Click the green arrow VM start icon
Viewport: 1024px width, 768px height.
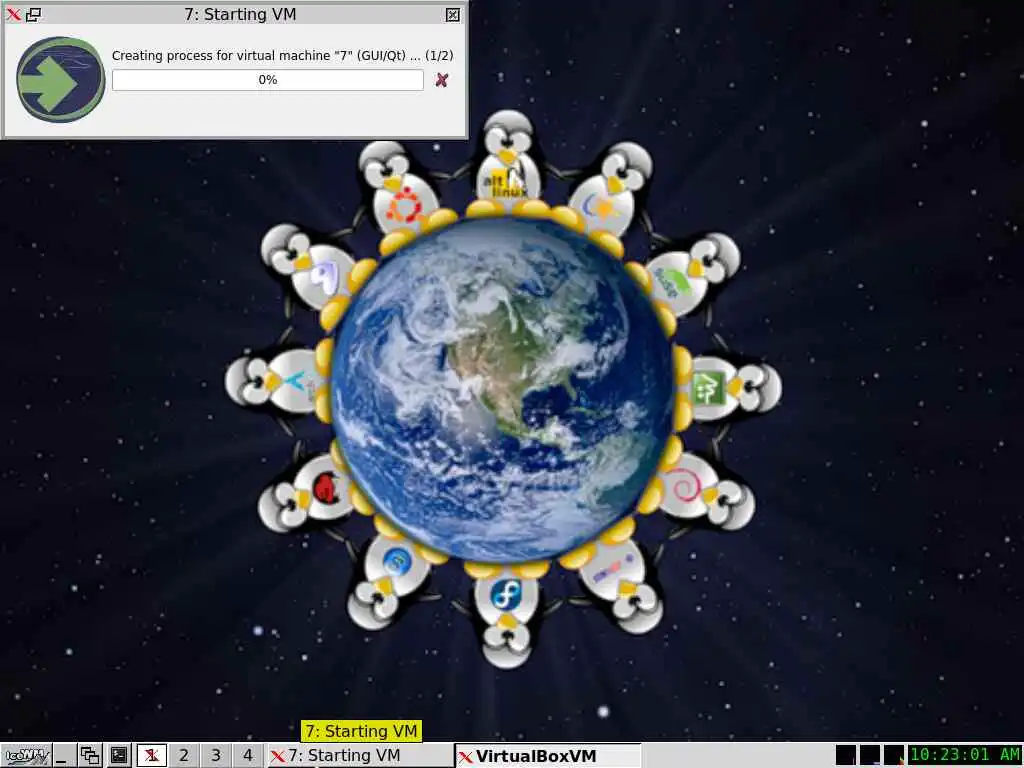coord(61,80)
